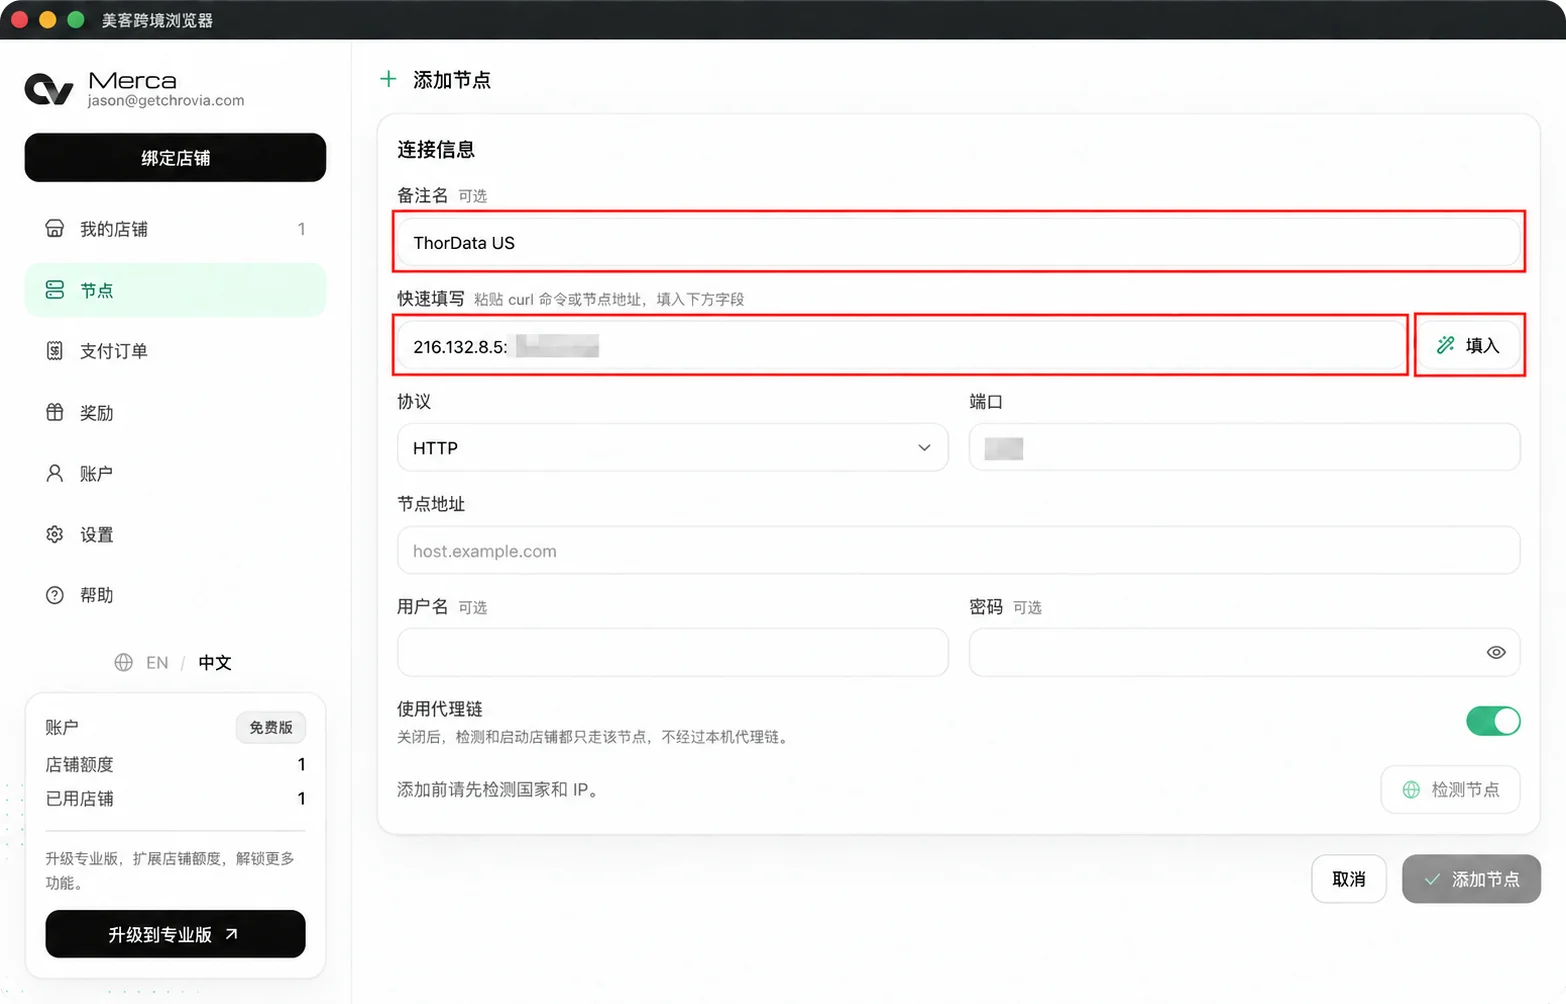
Task: Click the 添加前请先检测国家和 IP。 hint text
Action: tap(498, 790)
